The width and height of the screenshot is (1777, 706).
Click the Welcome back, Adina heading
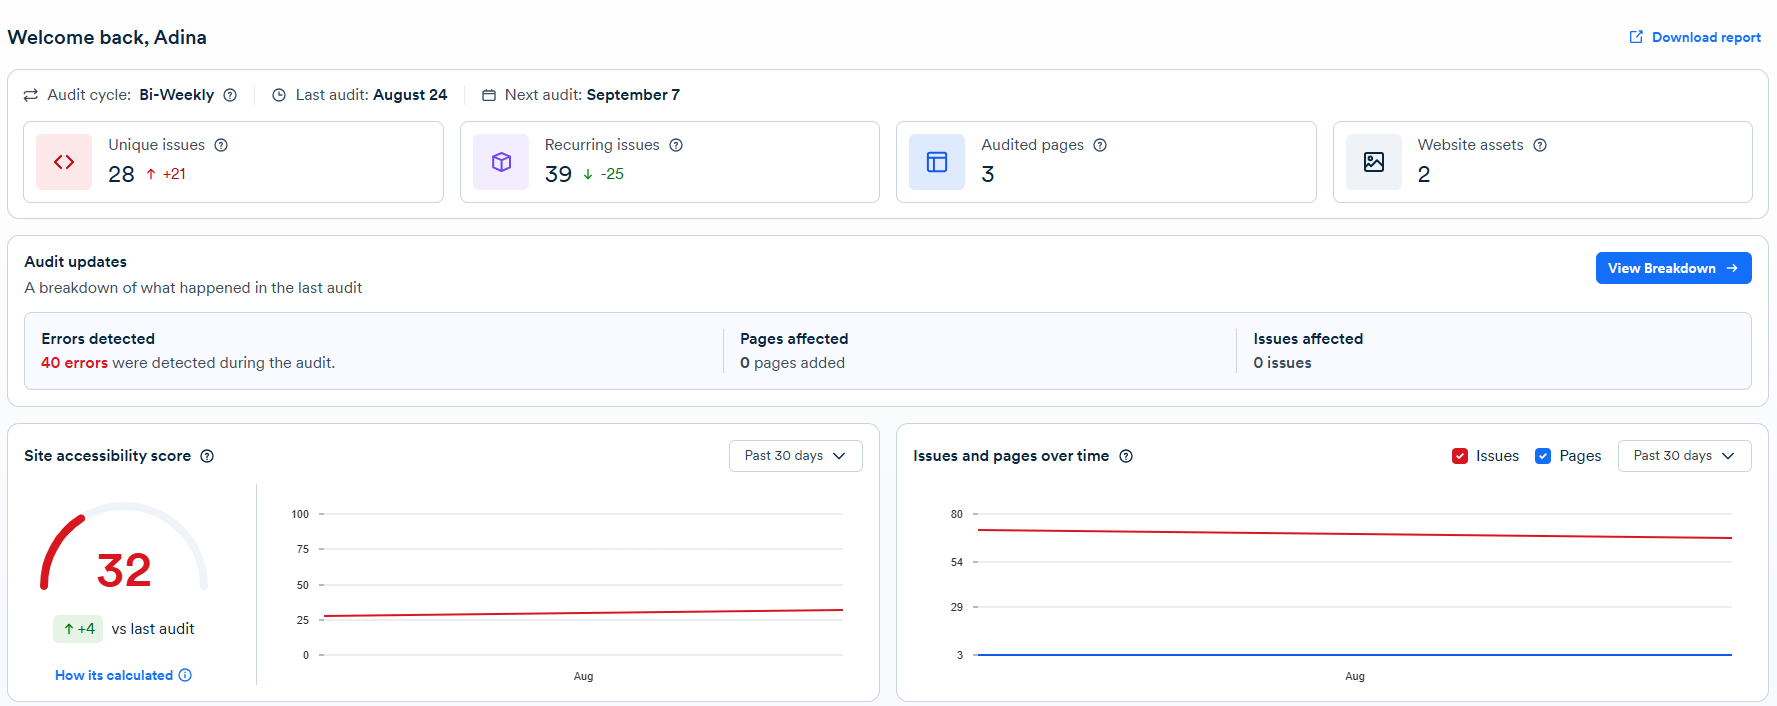[107, 37]
